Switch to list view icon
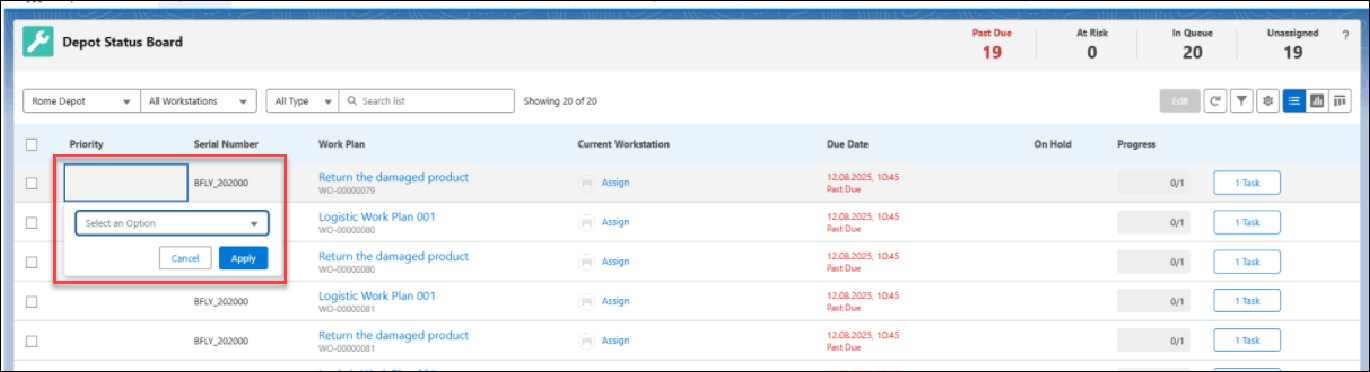1370x372 pixels. click(1294, 101)
